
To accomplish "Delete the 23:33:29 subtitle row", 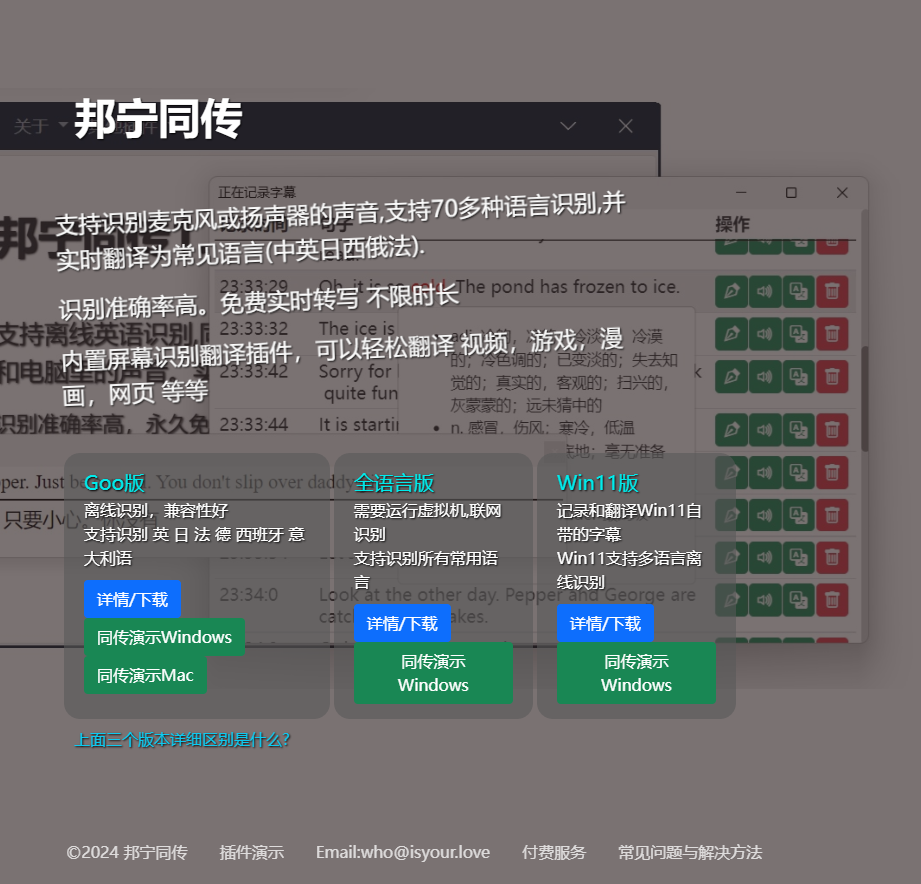I will click(x=832, y=291).
